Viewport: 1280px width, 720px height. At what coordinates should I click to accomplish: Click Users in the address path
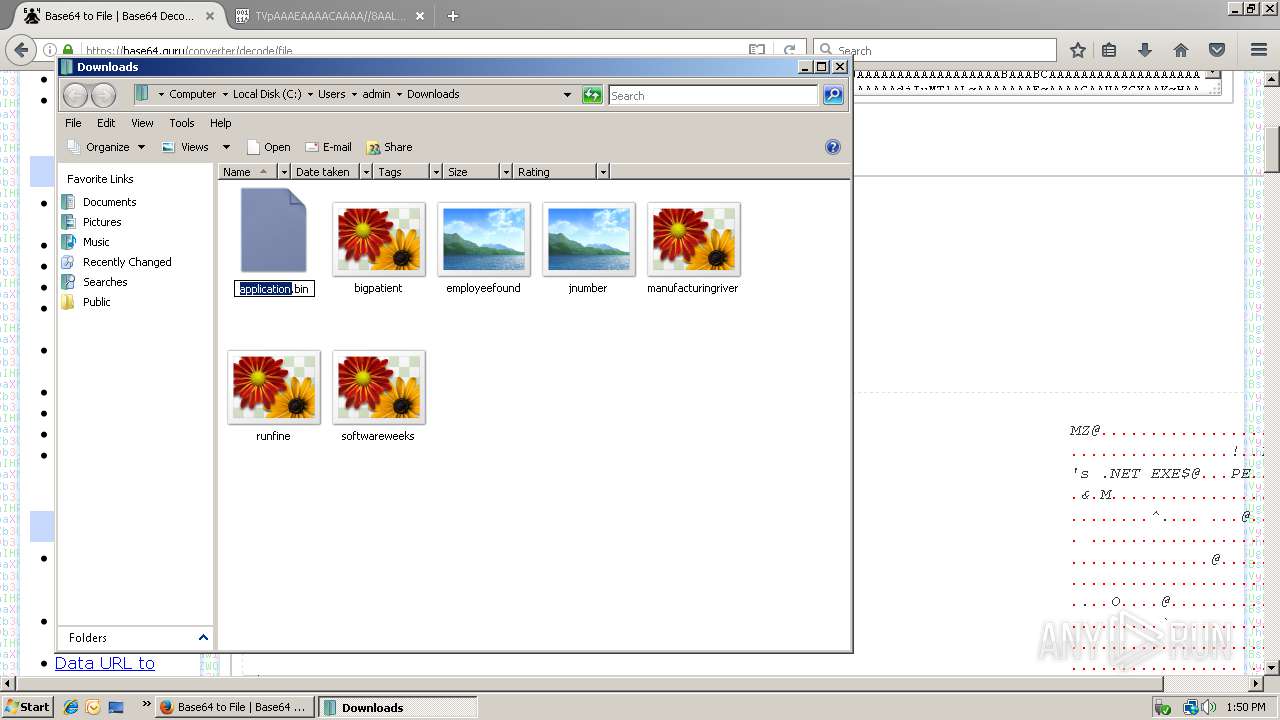tap(331, 94)
